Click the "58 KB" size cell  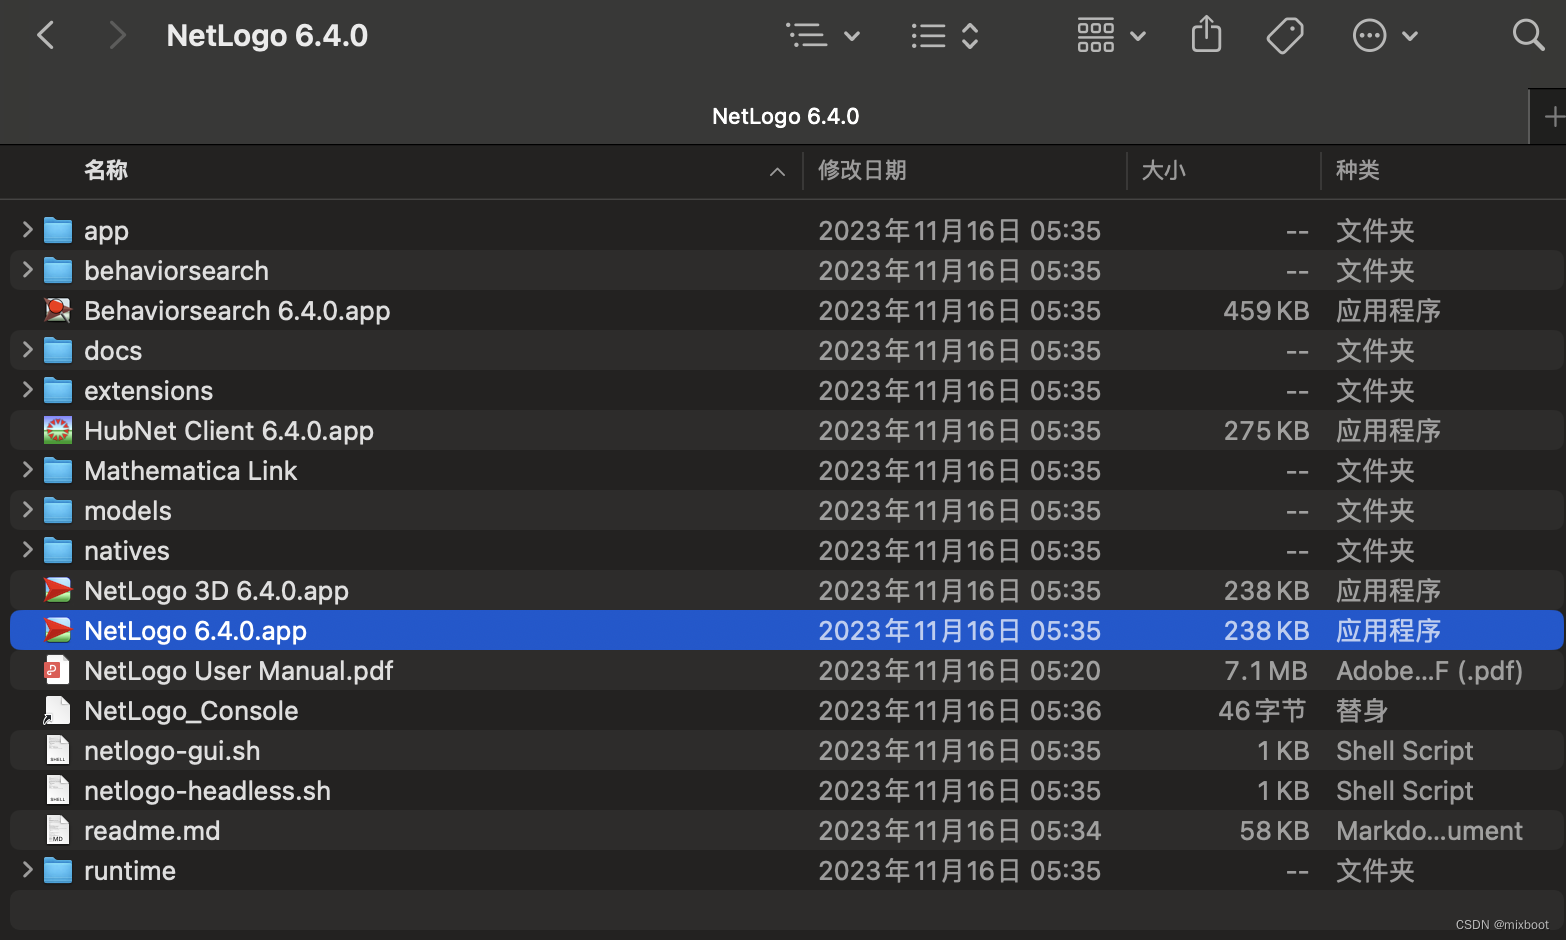point(1274,831)
